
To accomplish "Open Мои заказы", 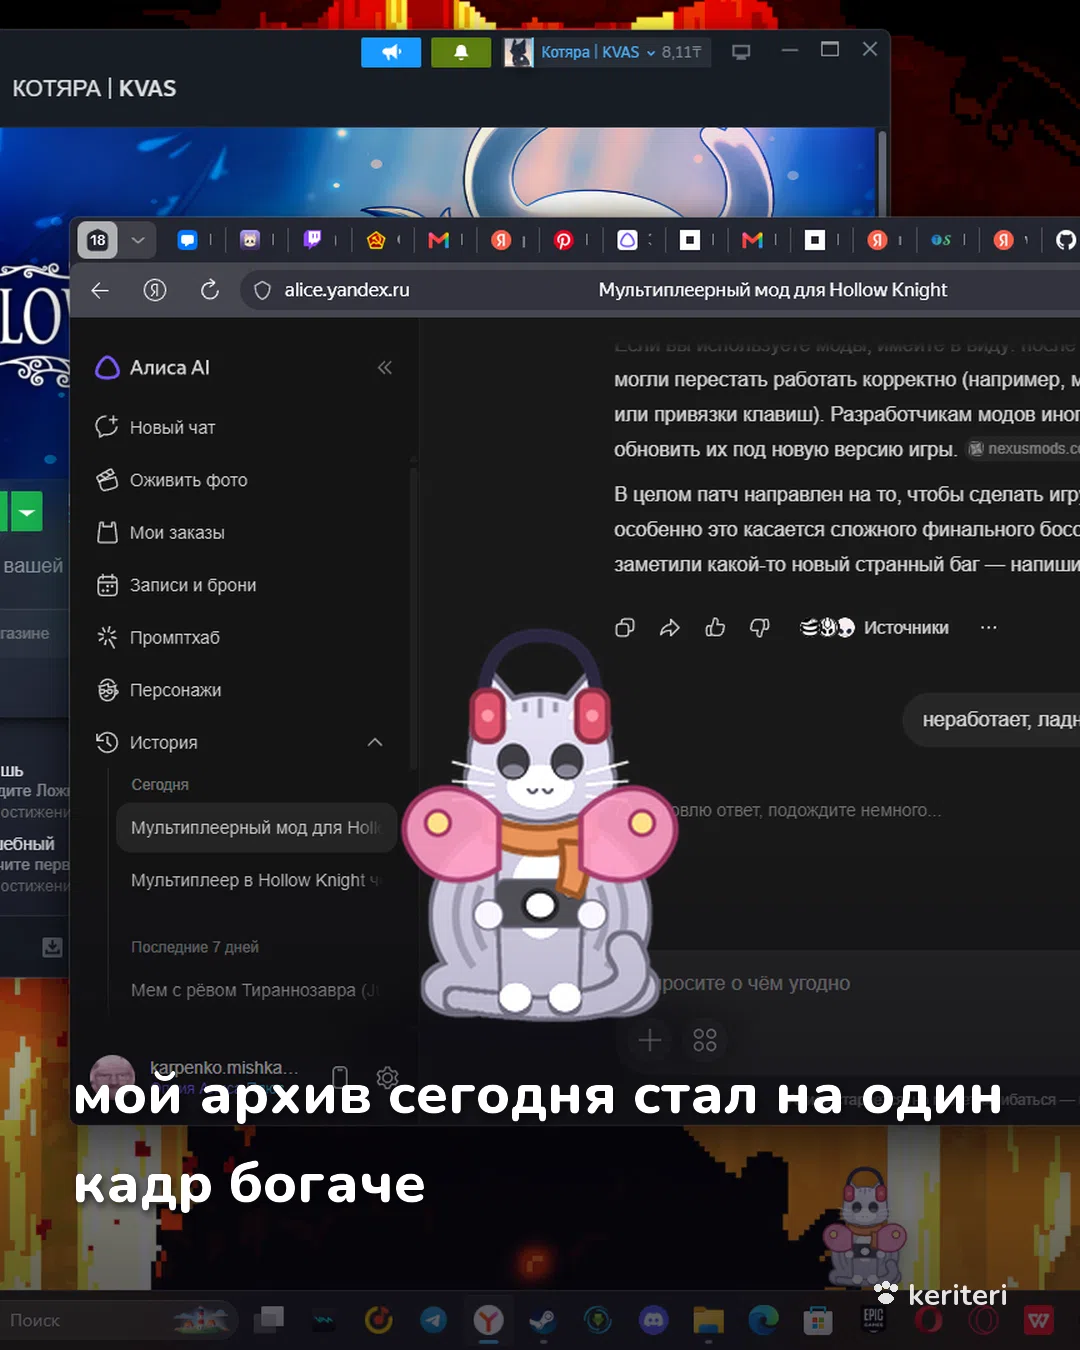I will click(160, 533).
